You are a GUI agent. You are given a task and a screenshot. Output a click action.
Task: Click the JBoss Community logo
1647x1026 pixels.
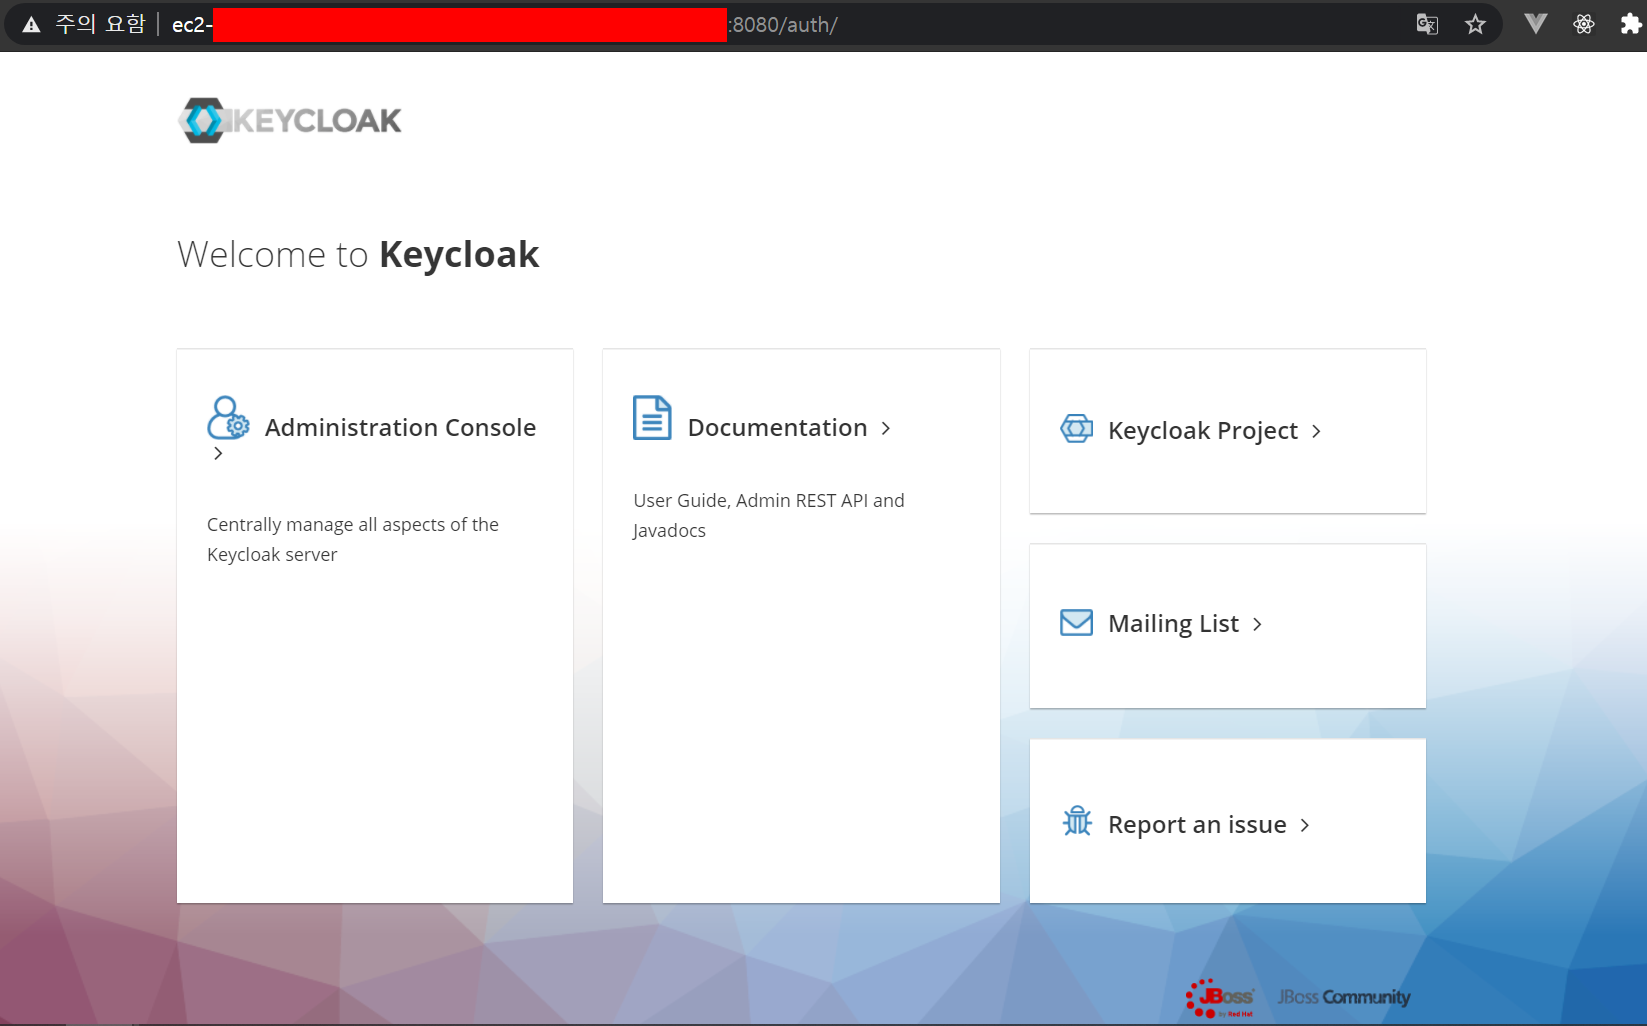click(1344, 997)
